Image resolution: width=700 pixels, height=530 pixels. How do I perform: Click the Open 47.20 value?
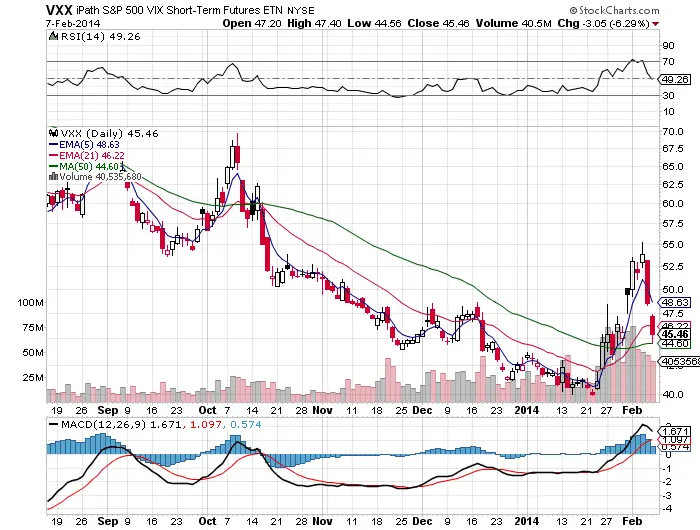pos(252,23)
